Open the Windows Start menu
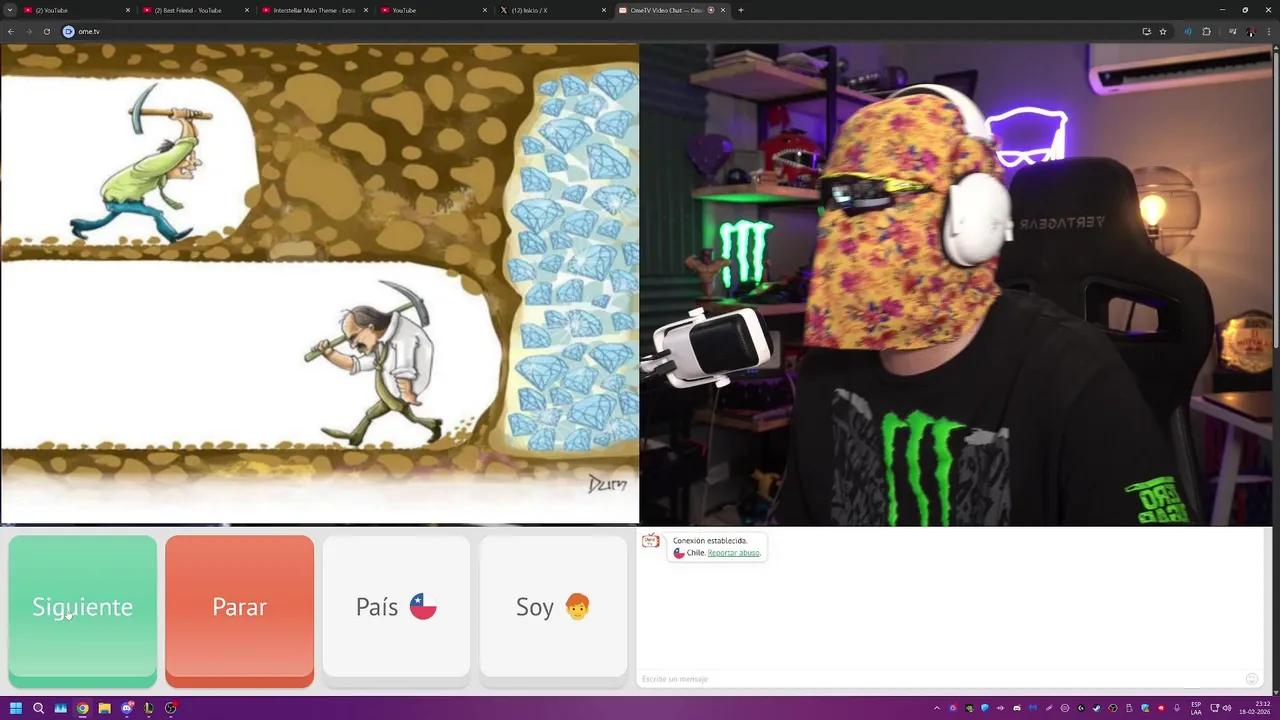Viewport: 1280px width, 720px height. (x=15, y=708)
